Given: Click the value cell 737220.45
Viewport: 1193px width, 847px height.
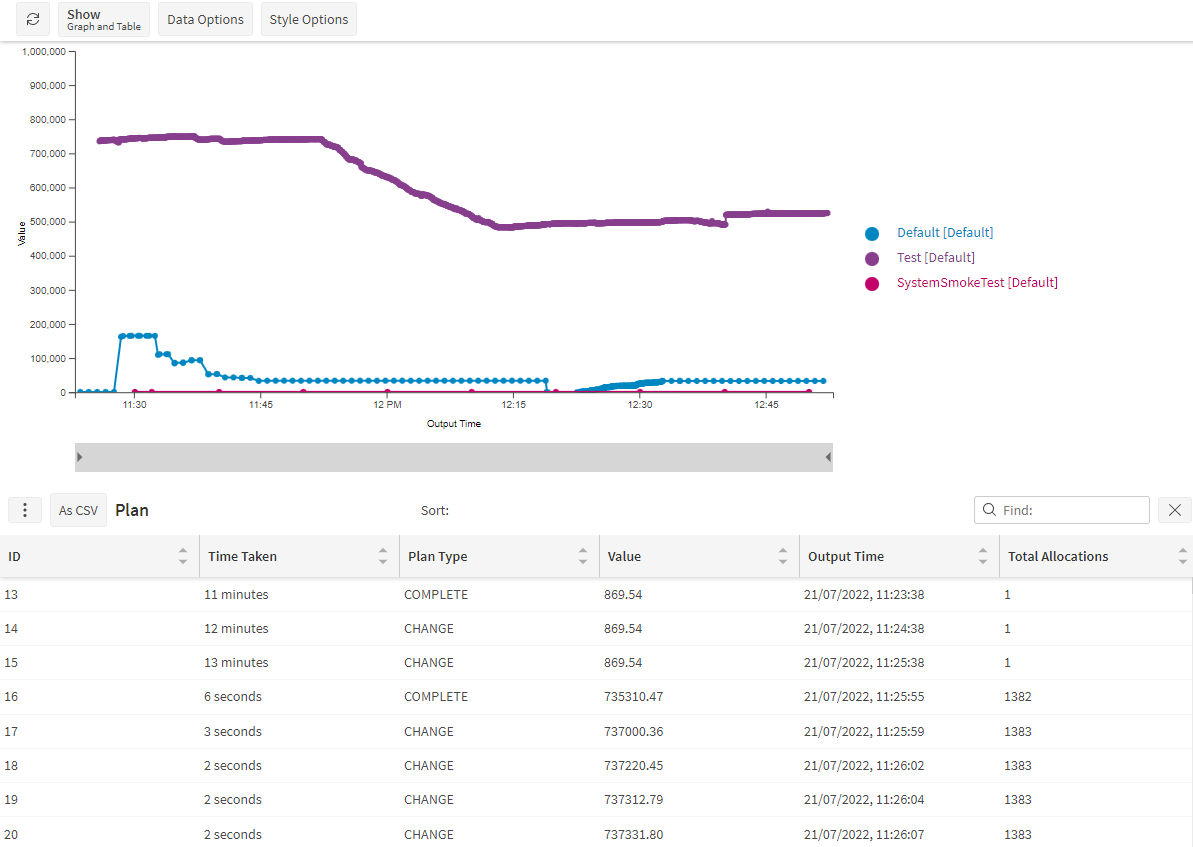Looking at the screenshot, I should [634, 766].
